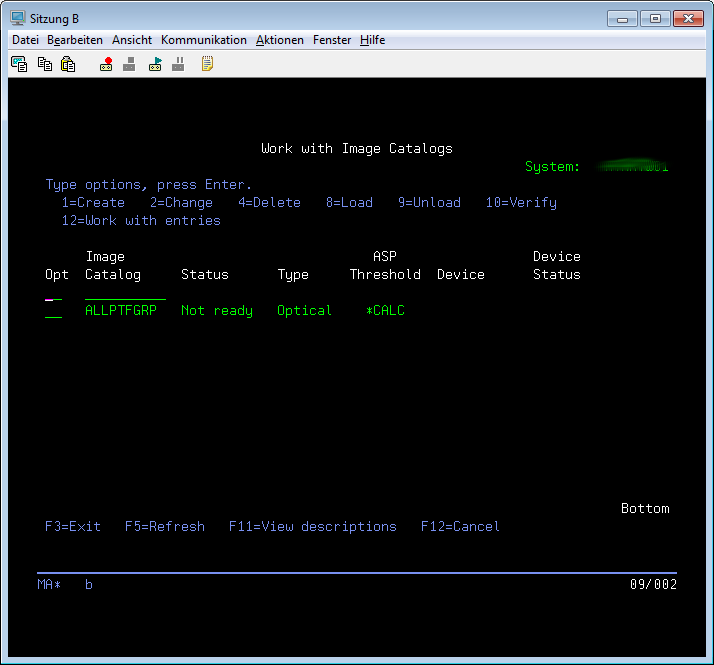Click F3=Exit function key label

tap(73, 527)
